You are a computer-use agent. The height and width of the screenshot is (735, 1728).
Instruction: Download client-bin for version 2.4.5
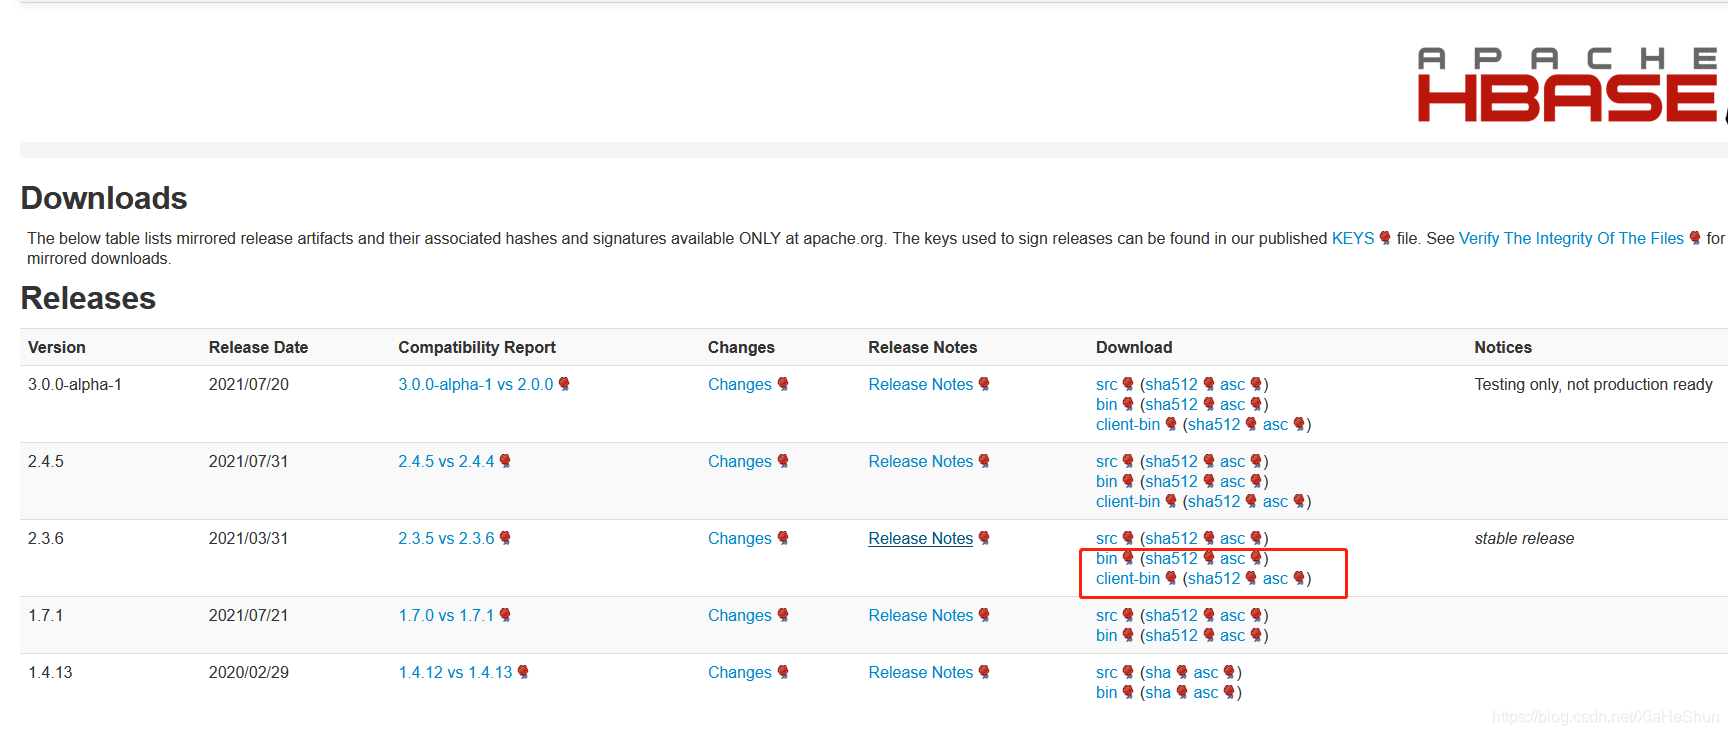click(x=1128, y=501)
